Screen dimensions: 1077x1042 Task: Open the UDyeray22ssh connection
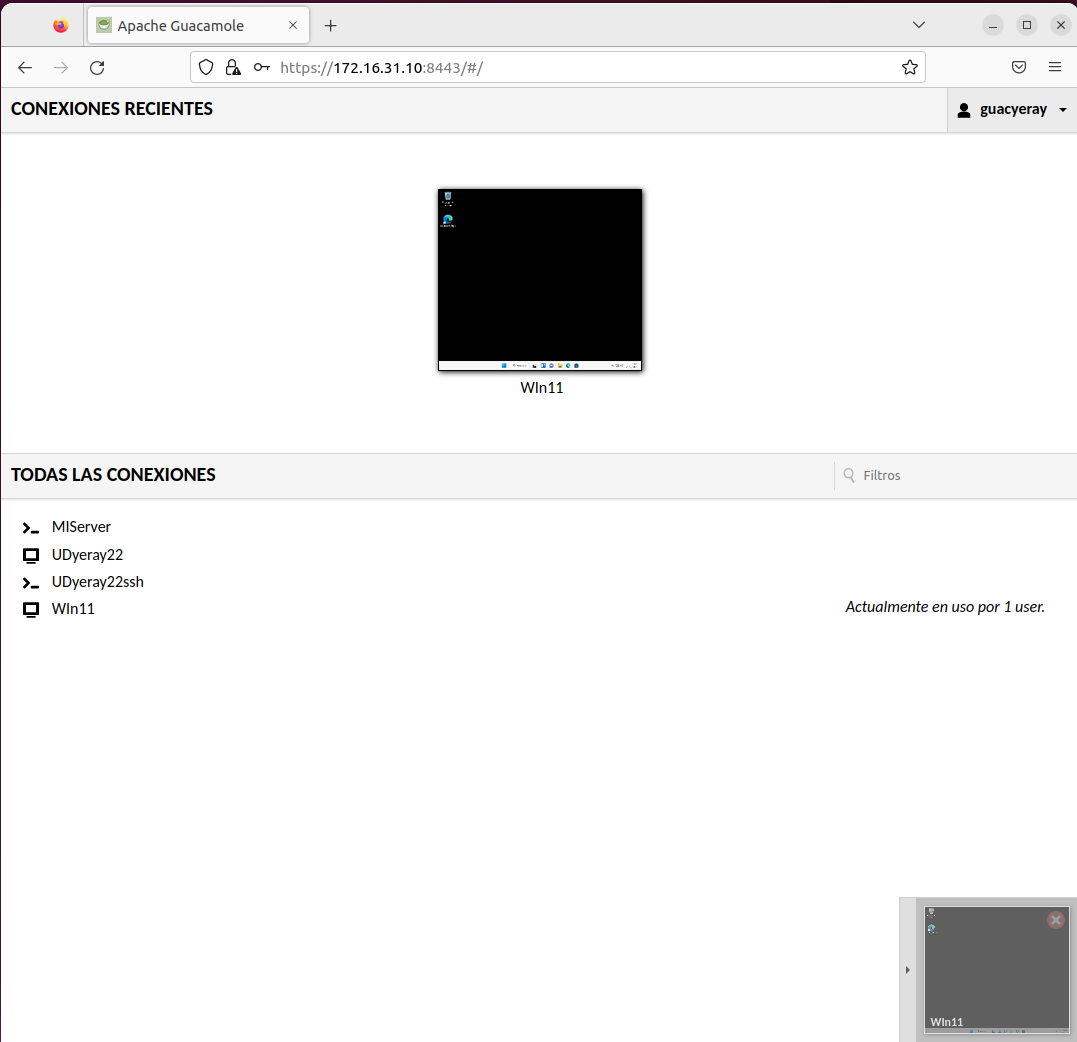click(98, 582)
